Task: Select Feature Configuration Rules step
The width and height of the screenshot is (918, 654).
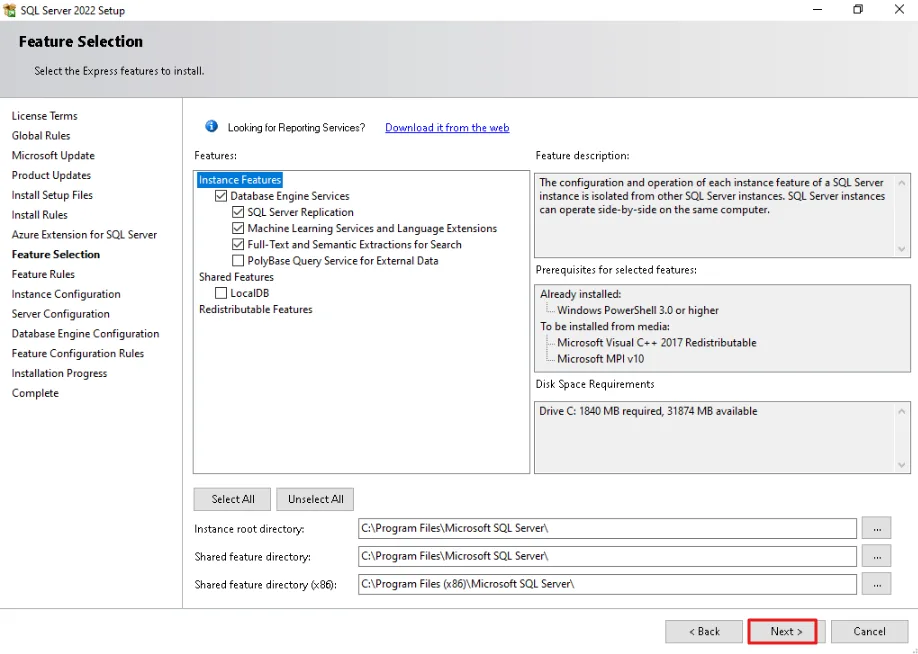Action: (x=78, y=354)
